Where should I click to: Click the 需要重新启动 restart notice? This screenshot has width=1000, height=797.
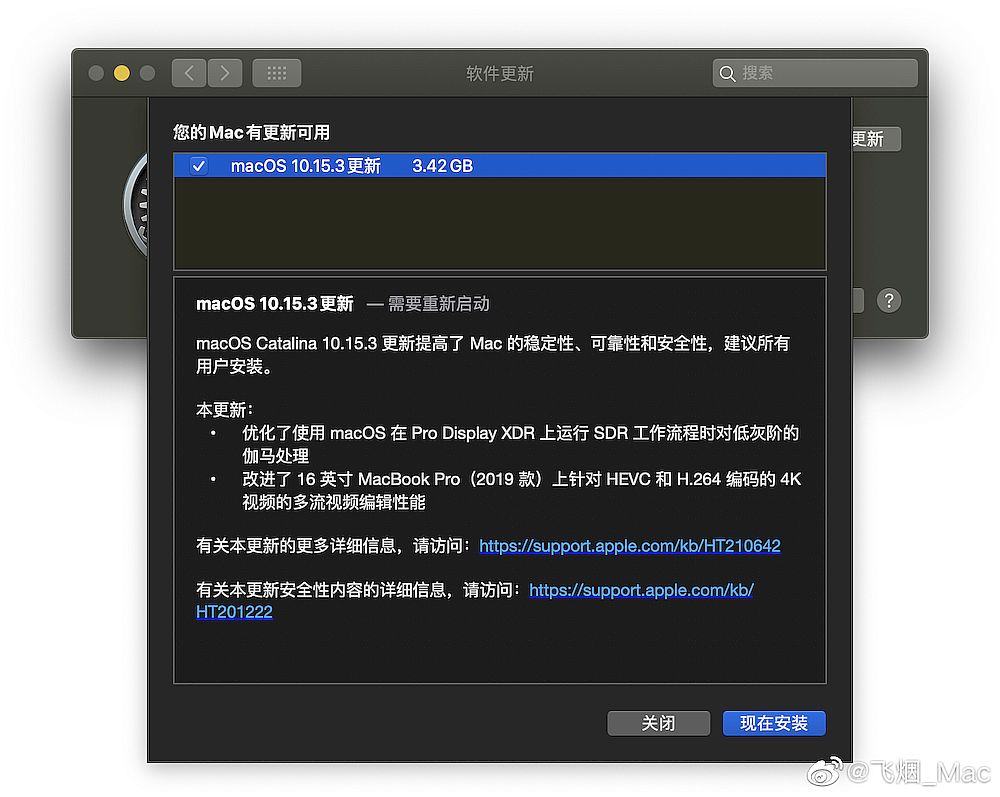(438, 303)
